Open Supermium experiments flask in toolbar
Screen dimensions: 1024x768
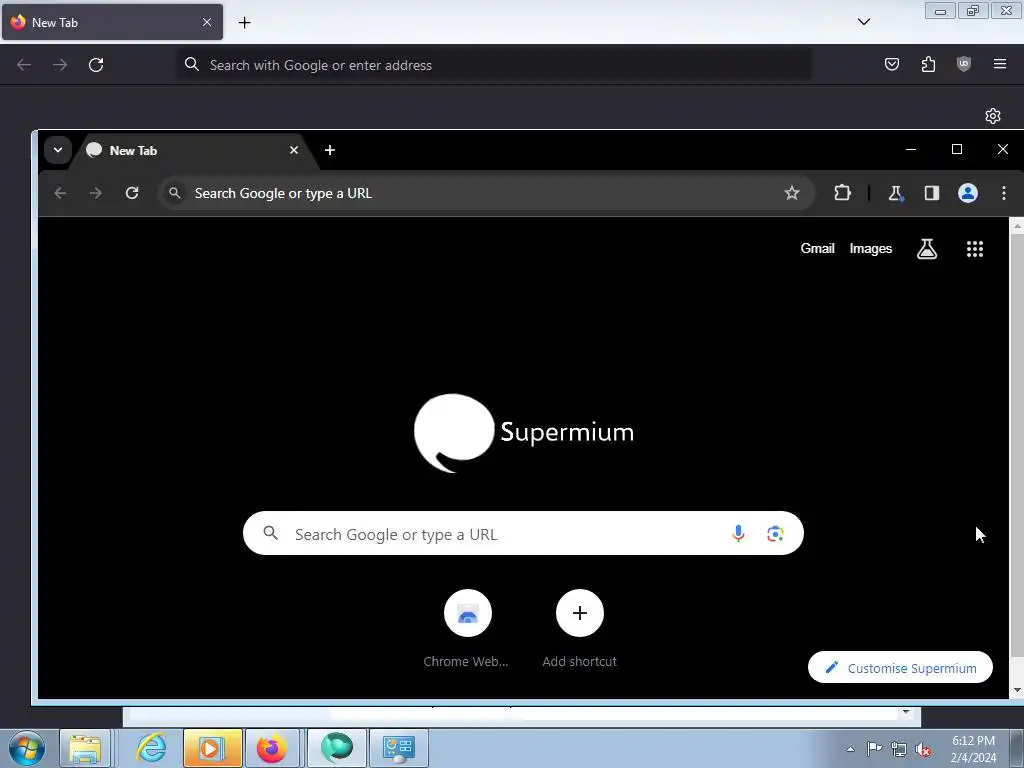895,193
